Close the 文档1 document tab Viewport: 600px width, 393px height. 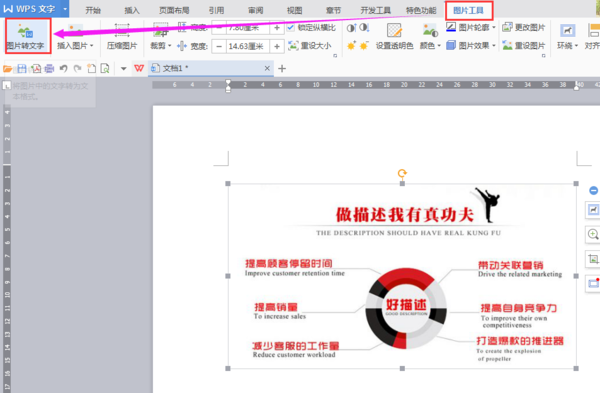coord(267,68)
